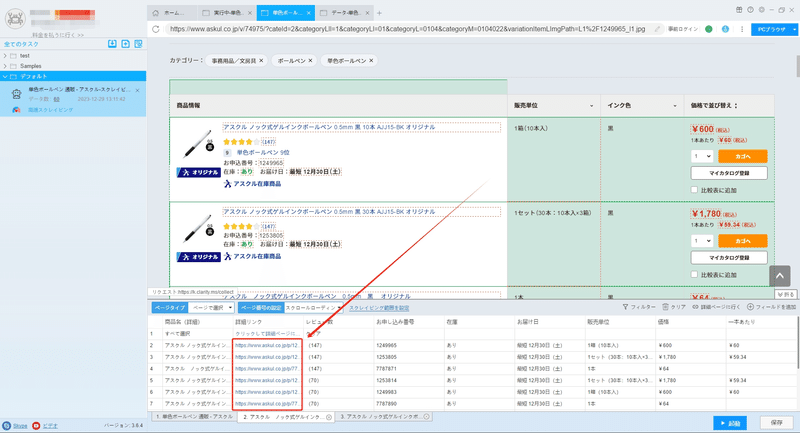Click the 保存 save button
This screenshot has height=433, width=800.
(x=777, y=423)
